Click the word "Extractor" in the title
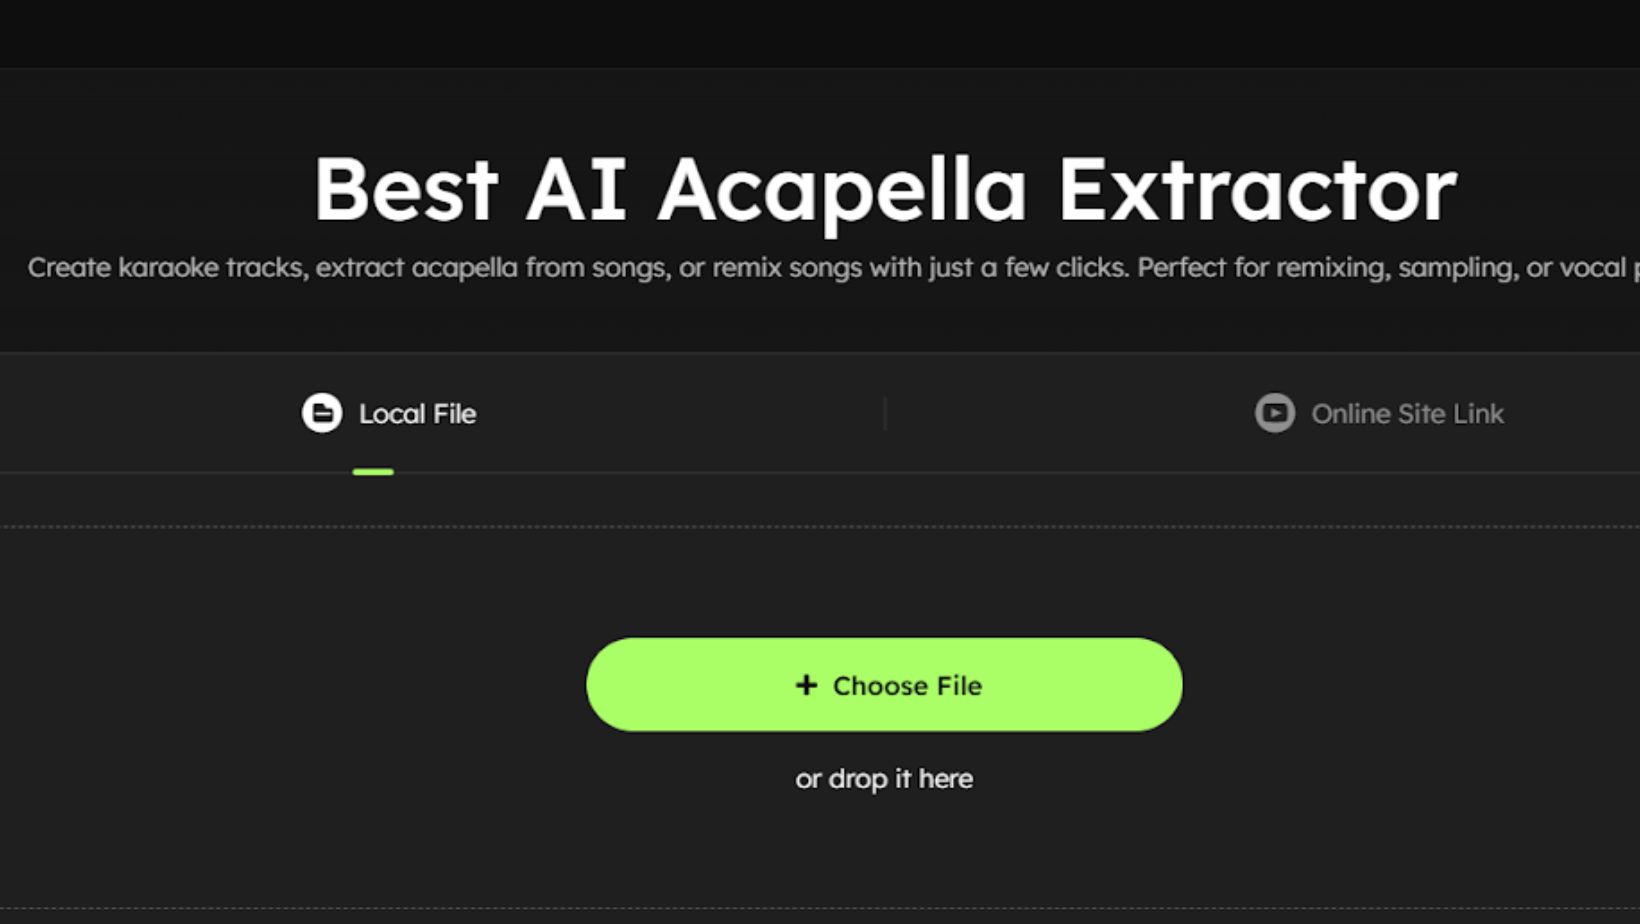Image resolution: width=1640 pixels, height=924 pixels. point(1257,190)
